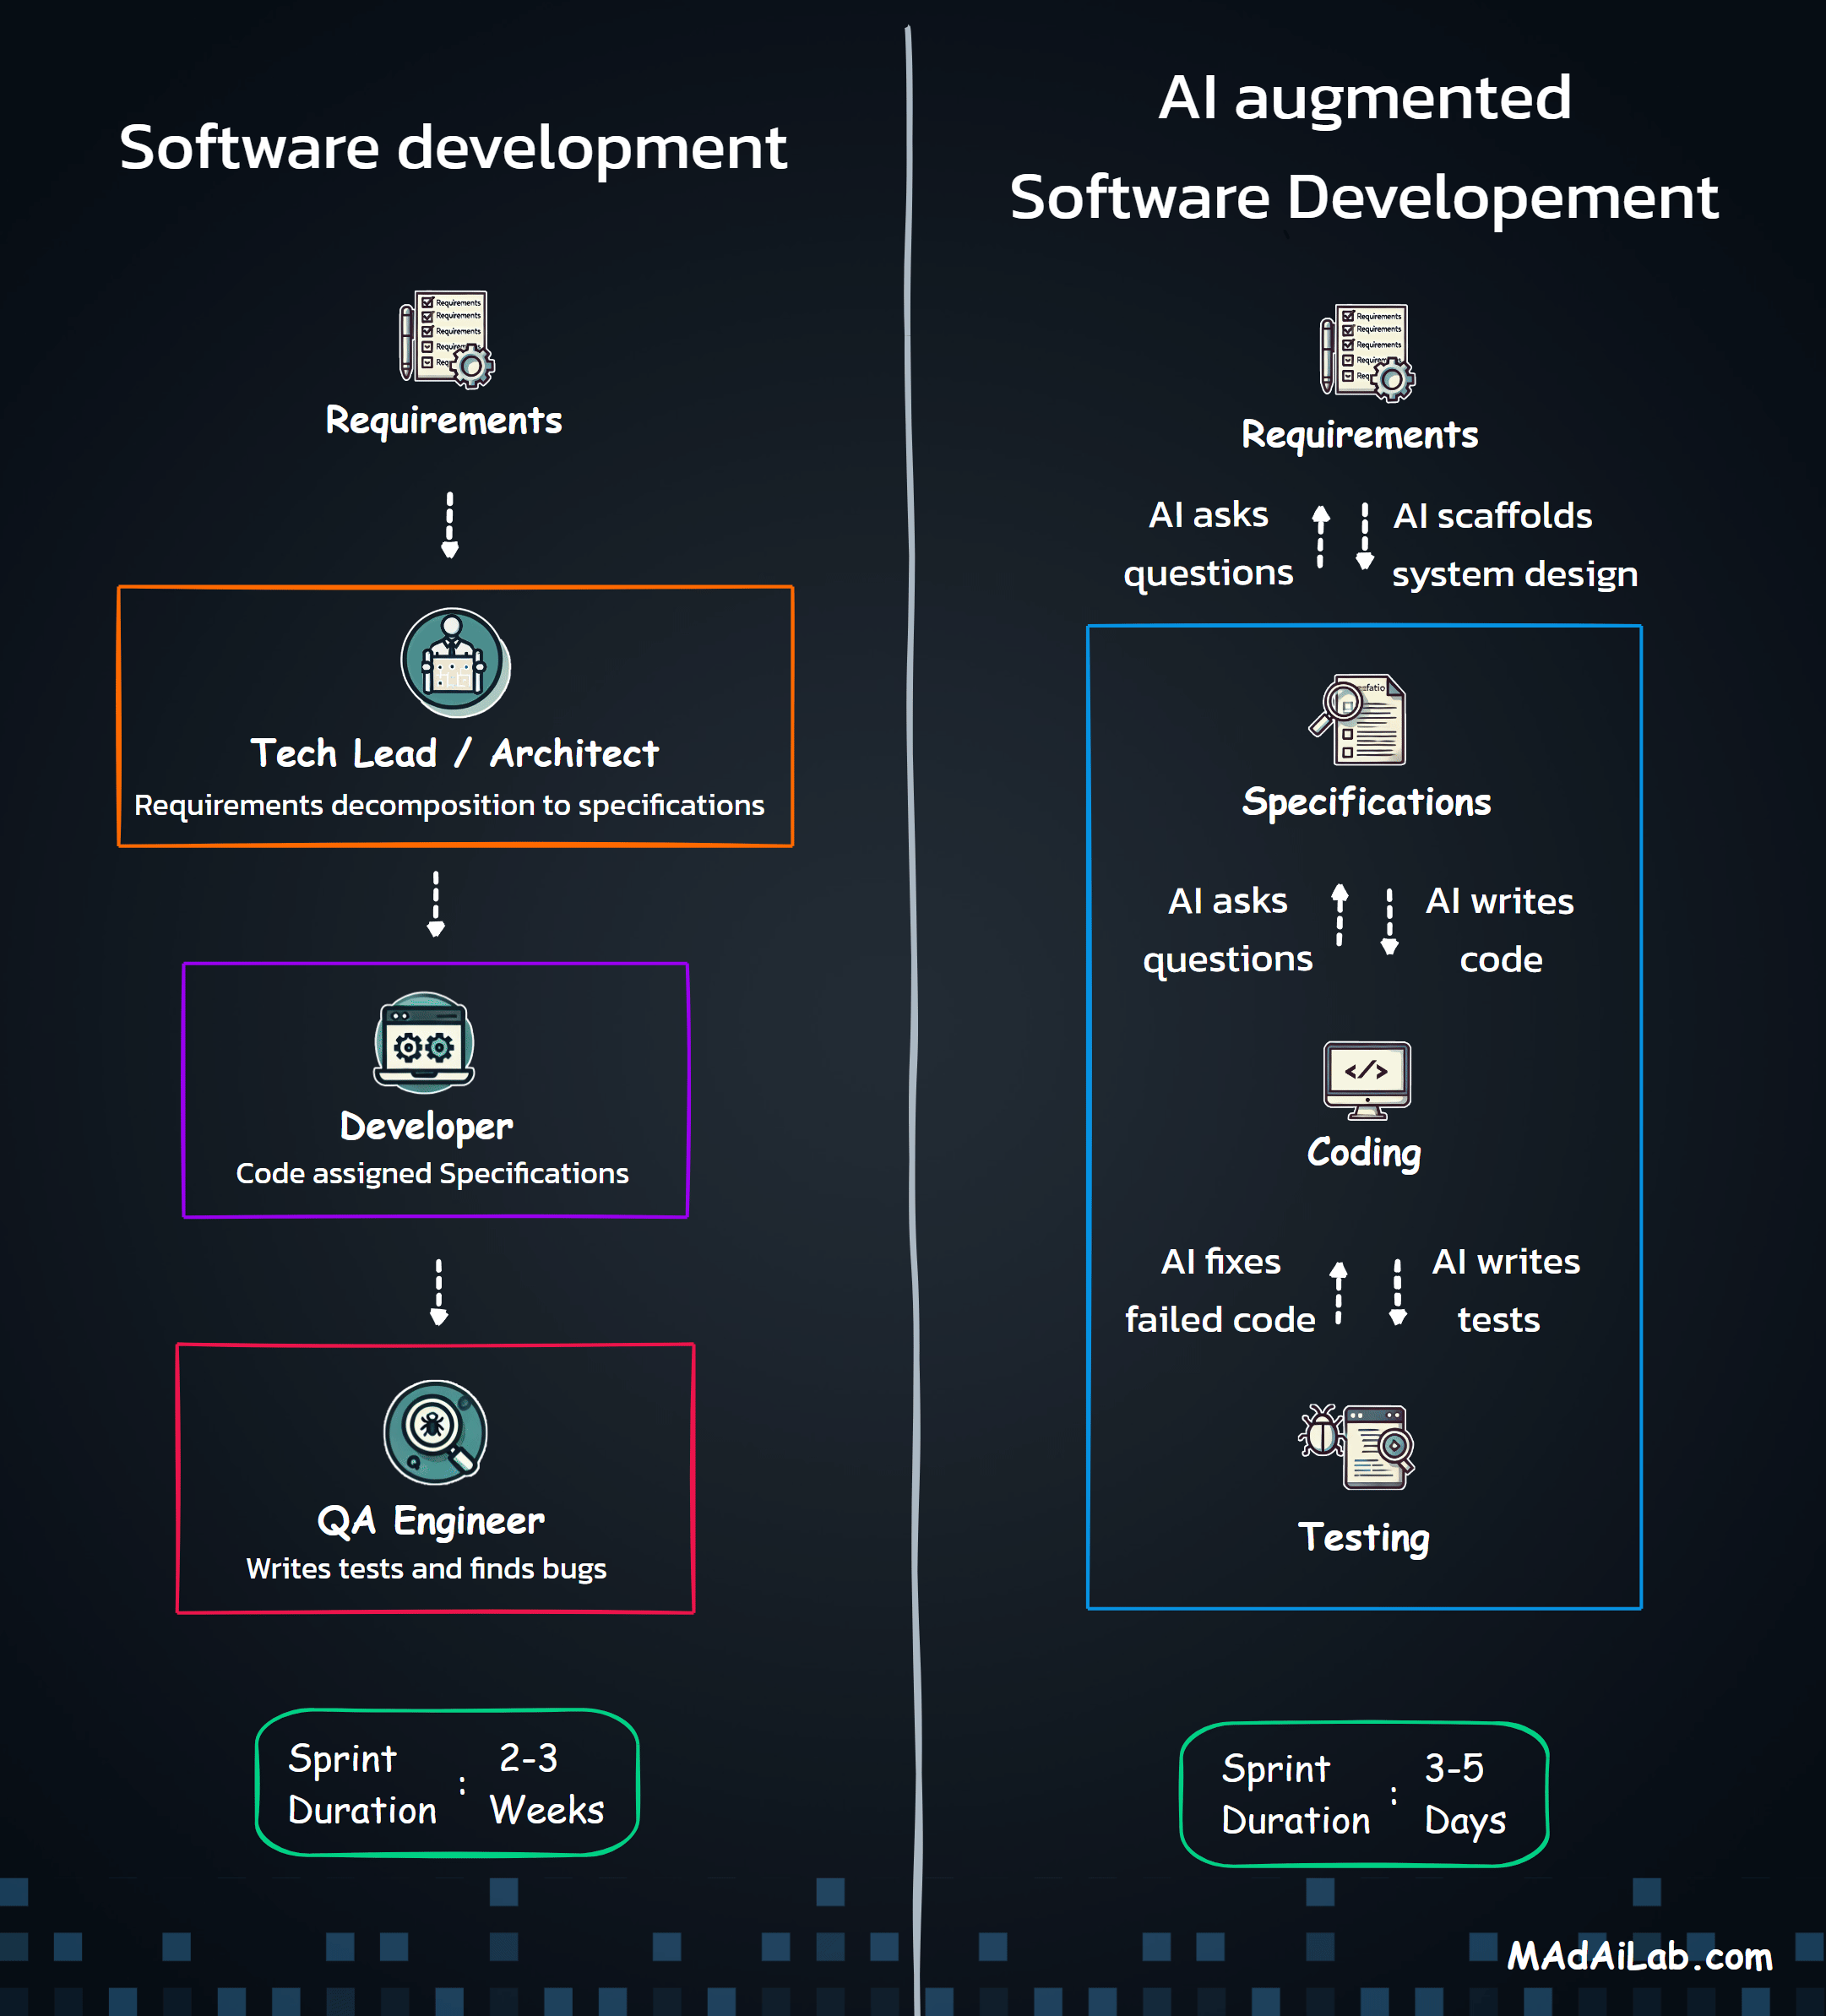
Task: Toggle the 'AI writes tests' arrow near Testing
Action: 1398,1290
